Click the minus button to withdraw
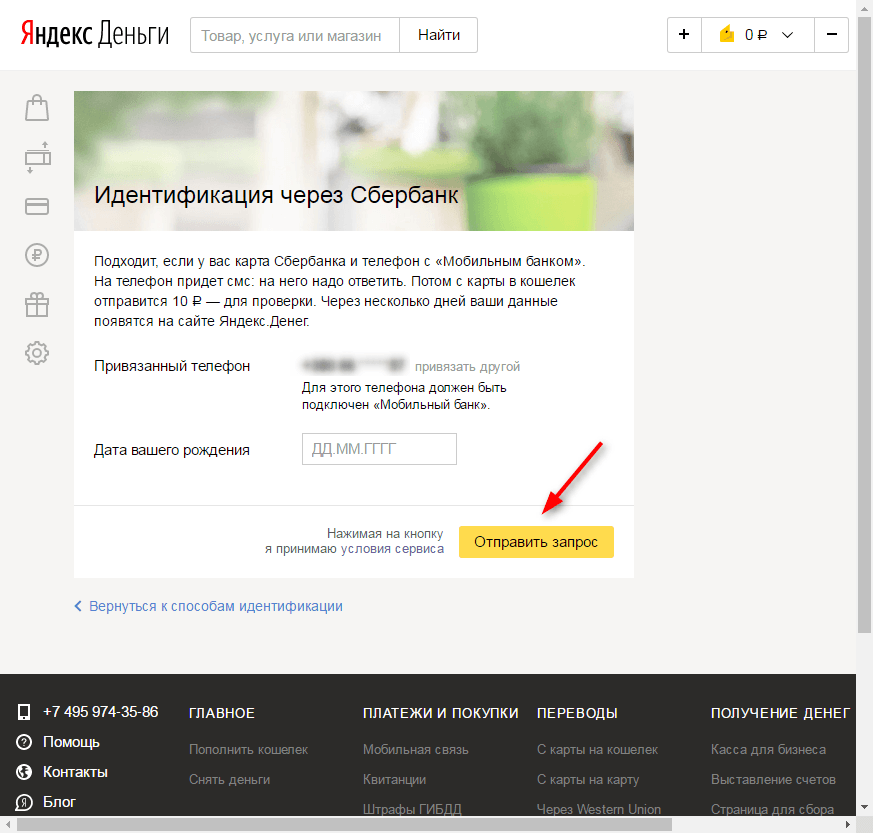The width and height of the screenshot is (873, 833). (x=832, y=35)
